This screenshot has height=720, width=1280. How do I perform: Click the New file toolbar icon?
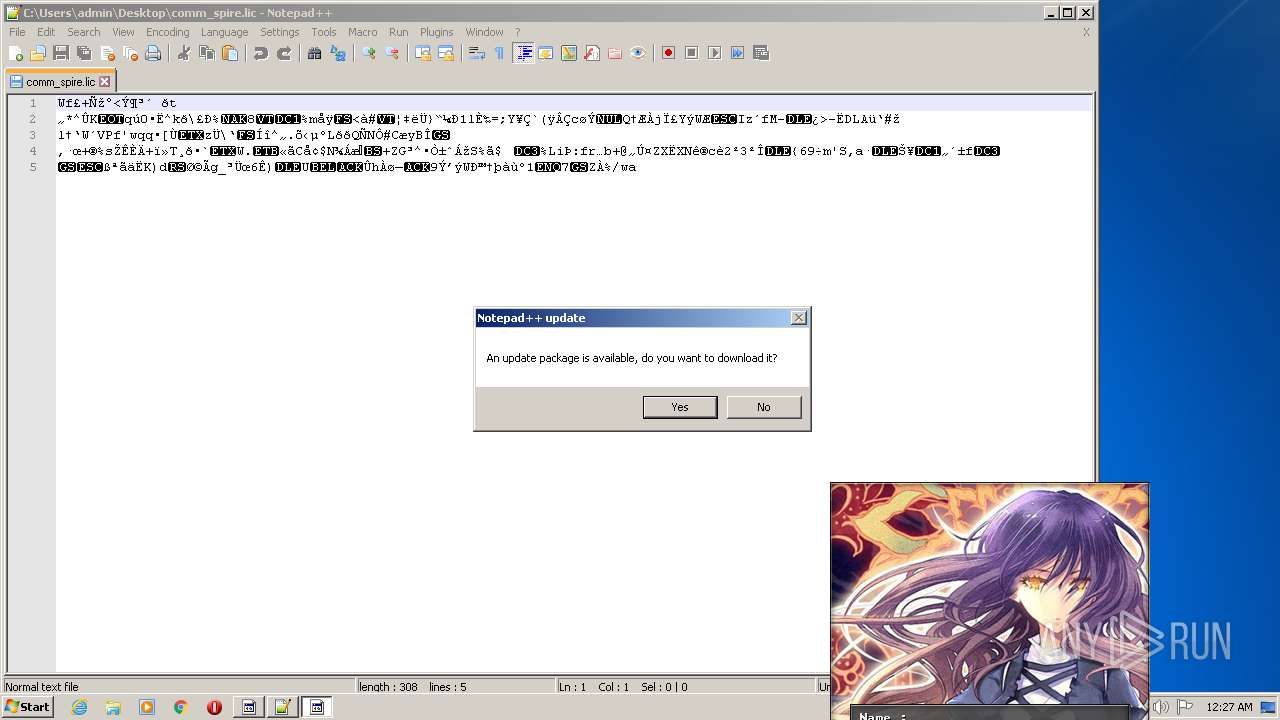click(x=16, y=53)
